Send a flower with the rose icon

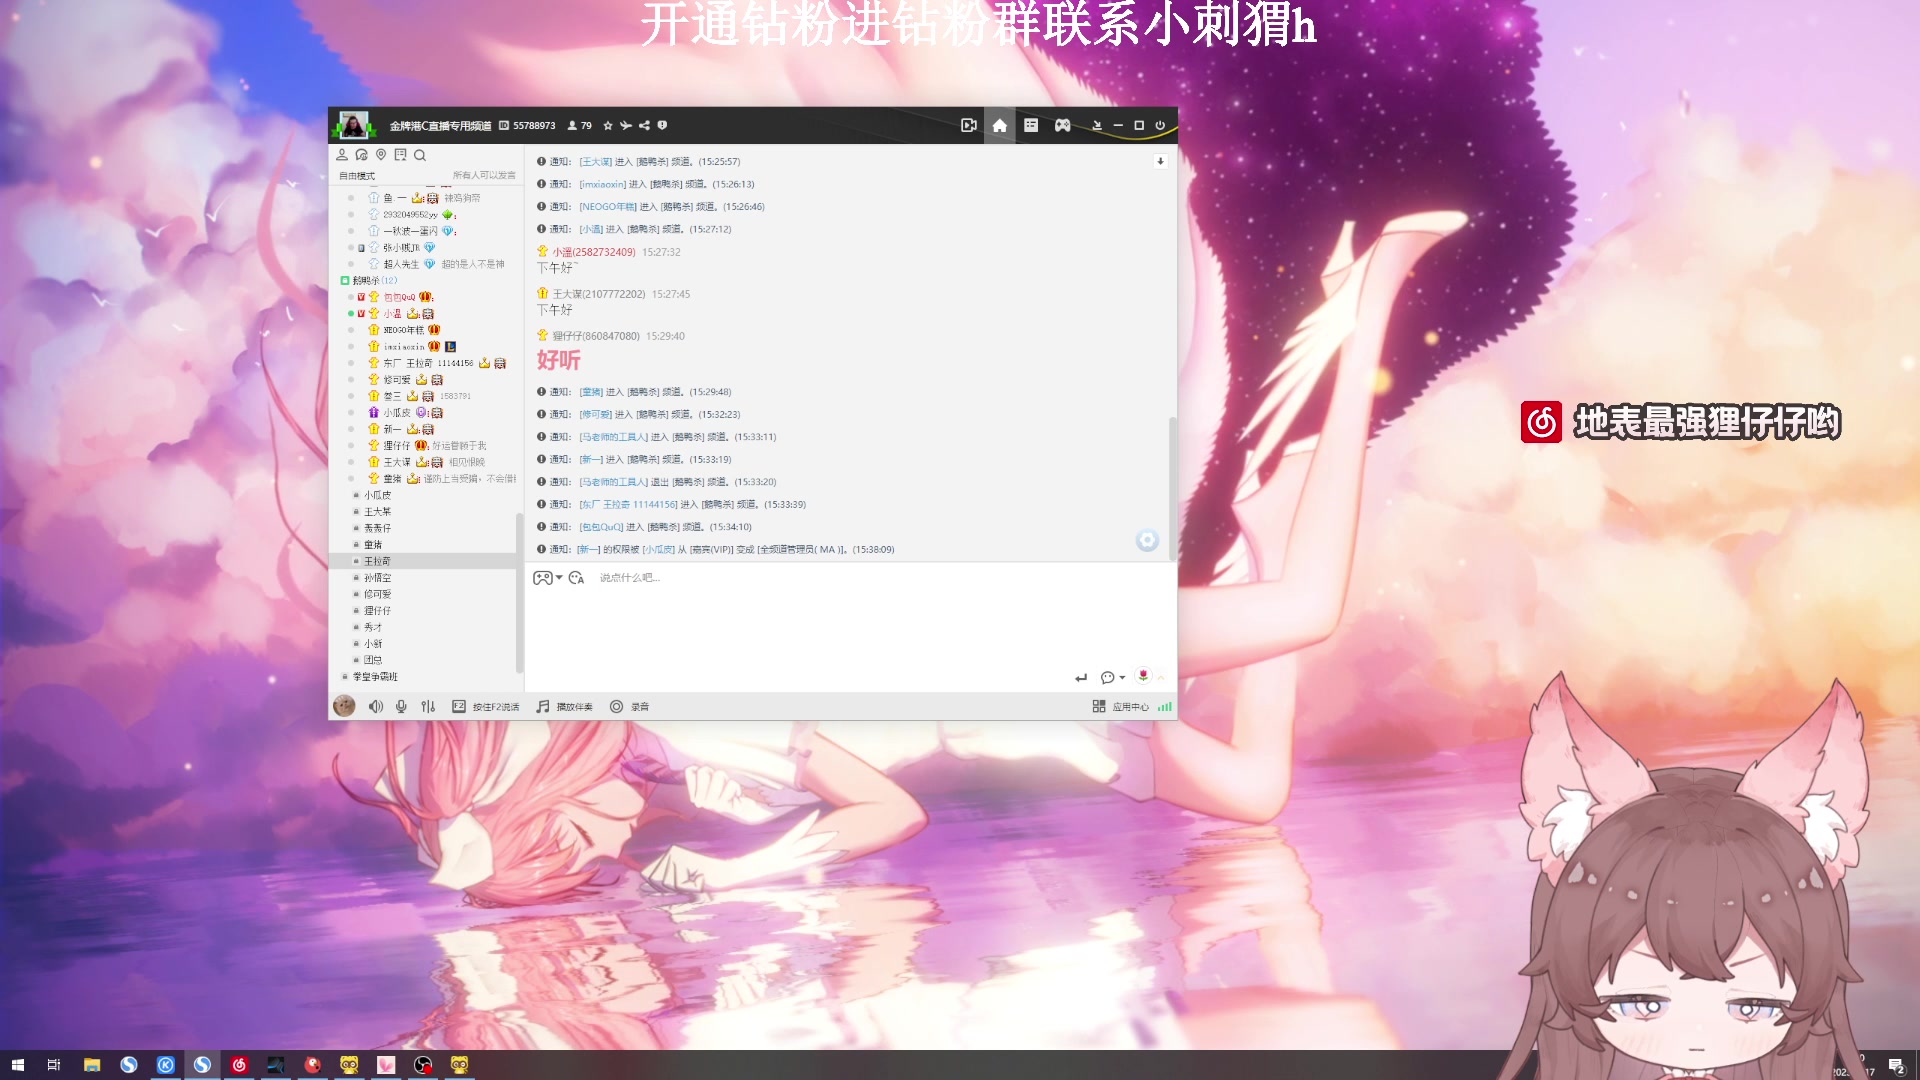(1143, 676)
